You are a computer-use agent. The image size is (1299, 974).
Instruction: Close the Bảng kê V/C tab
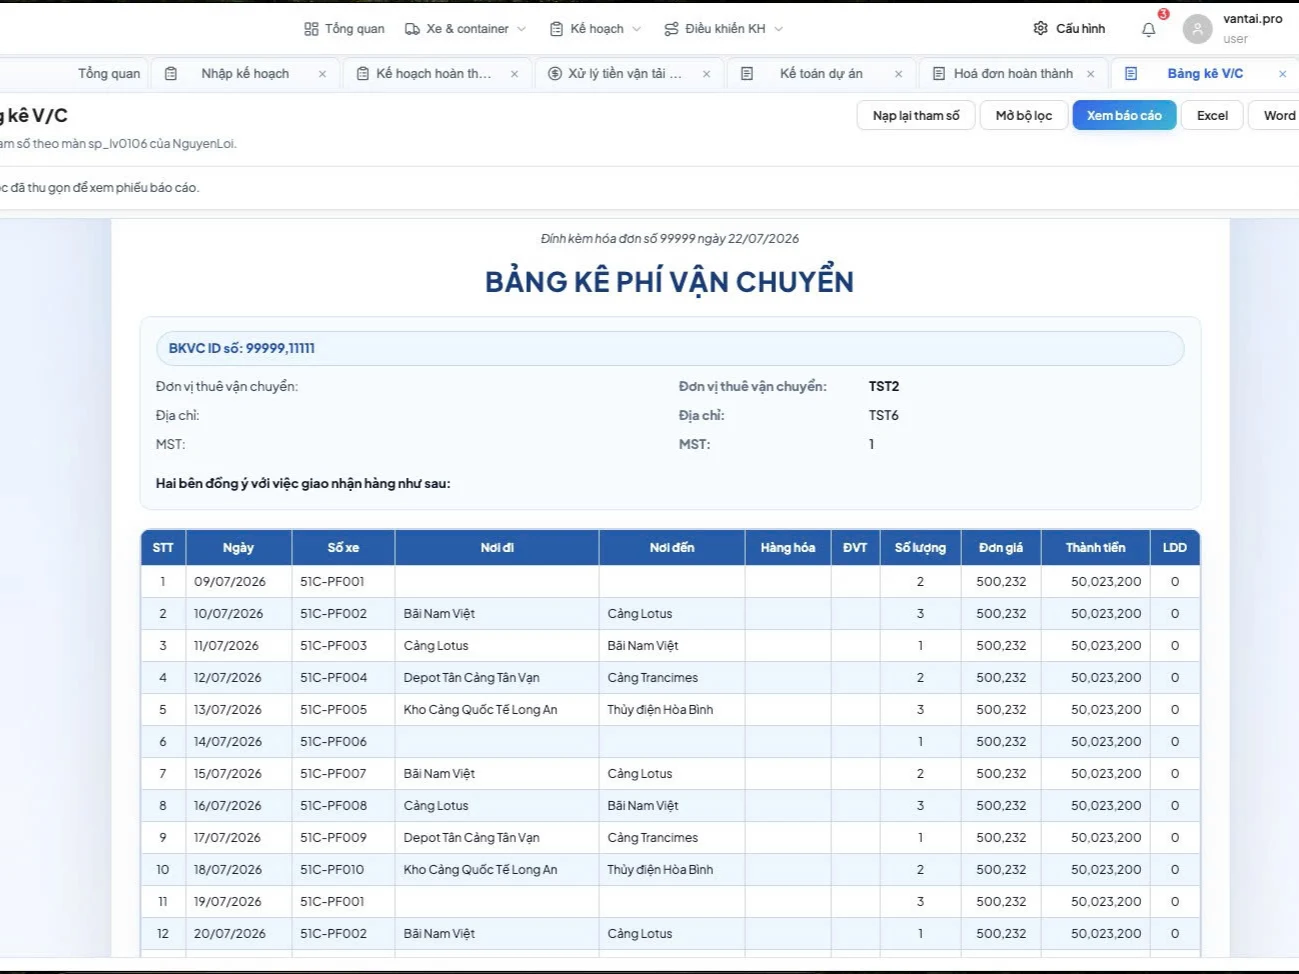click(x=1282, y=74)
